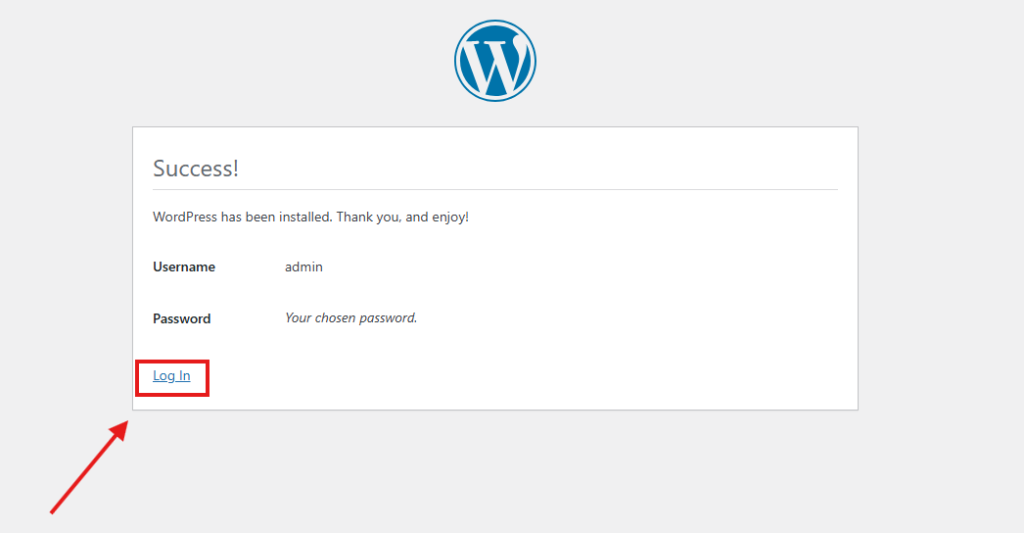Image resolution: width=1024 pixels, height=533 pixels.
Task: Click the Success! heading
Action: (195, 168)
